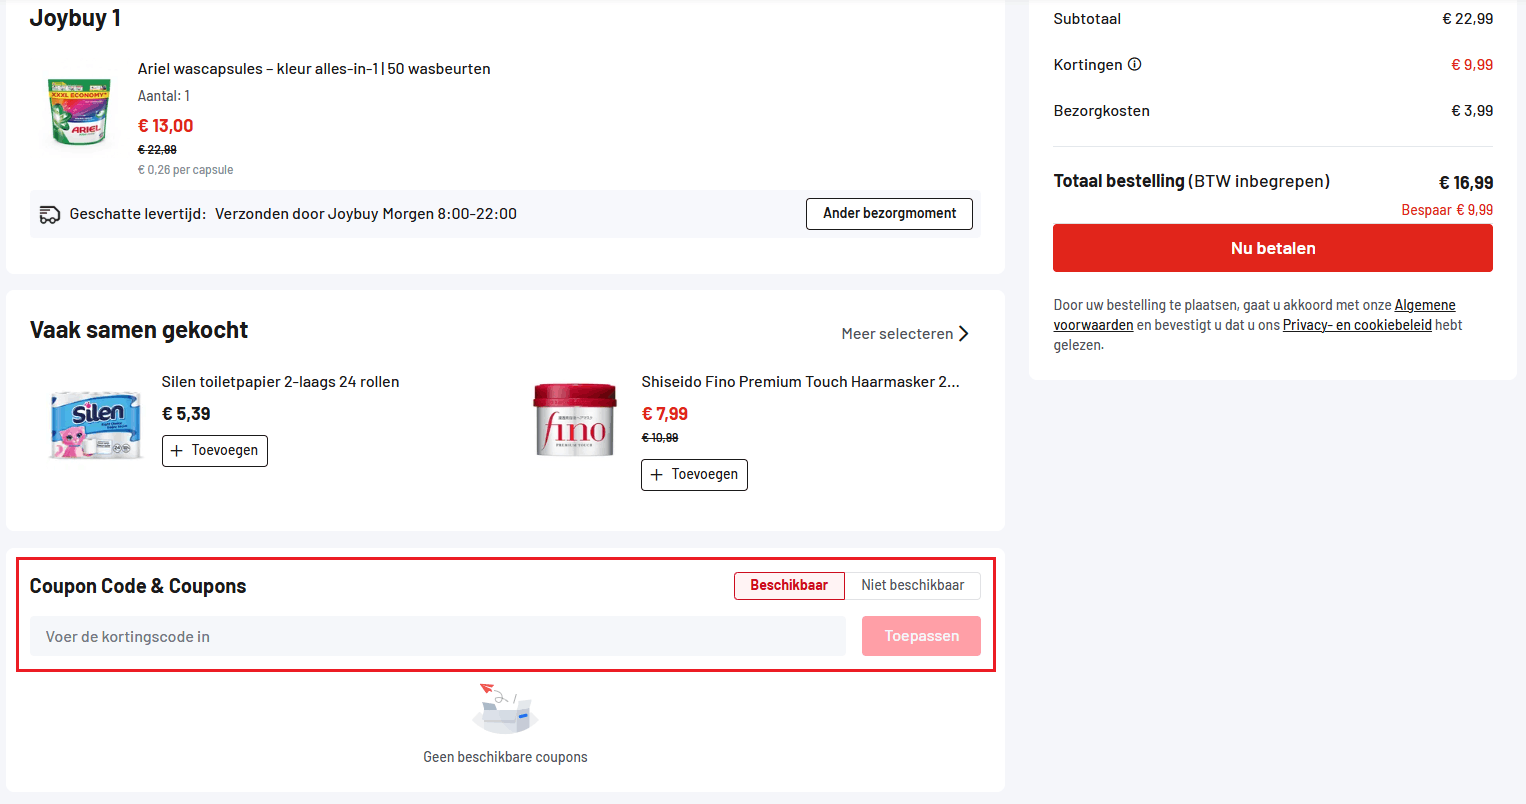Image resolution: width=1526 pixels, height=804 pixels.
Task: Click the Bezorgkosten € 3,99 amount
Action: click(1472, 111)
